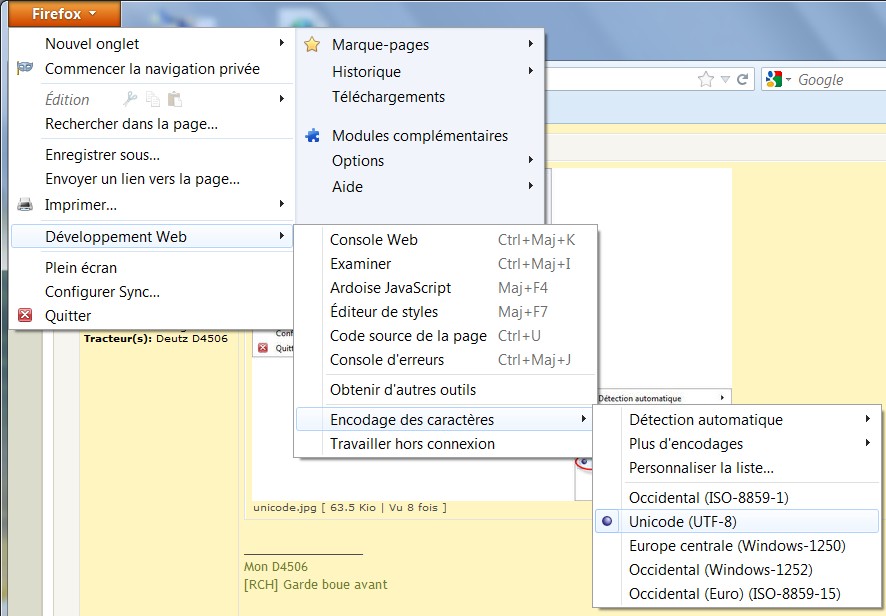Image resolution: width=886 pixels, height=616 pixels.
Task: Open Console Web
Action: coord(445,240)
